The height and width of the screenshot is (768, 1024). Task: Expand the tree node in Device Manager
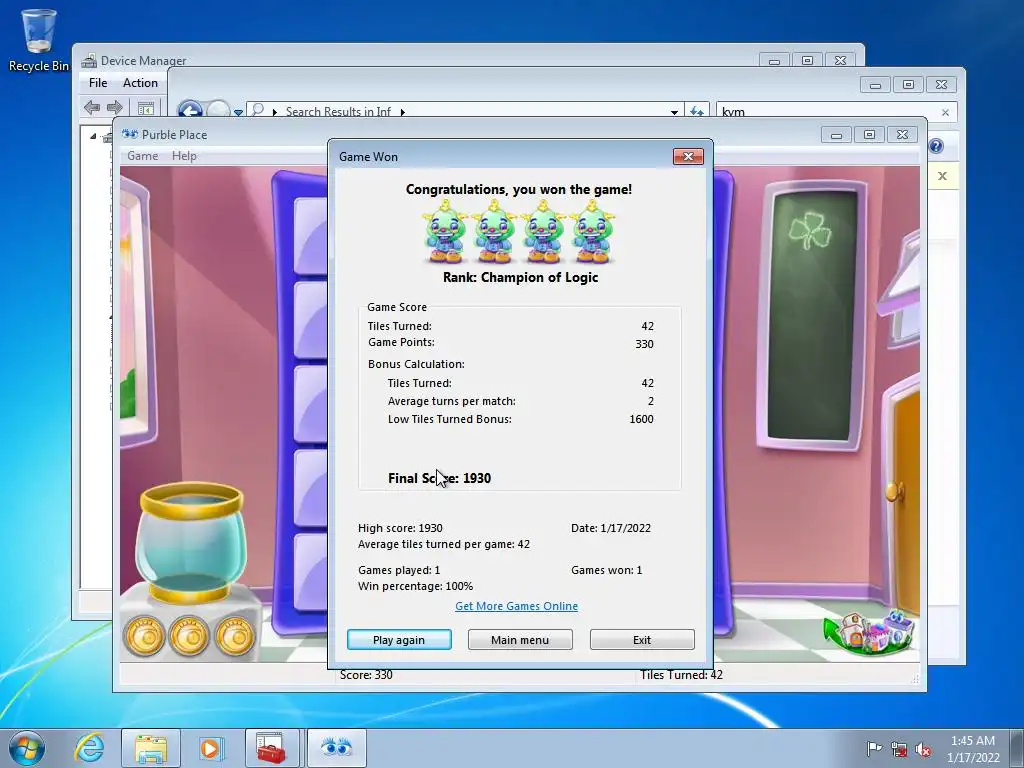click(93, 136)
